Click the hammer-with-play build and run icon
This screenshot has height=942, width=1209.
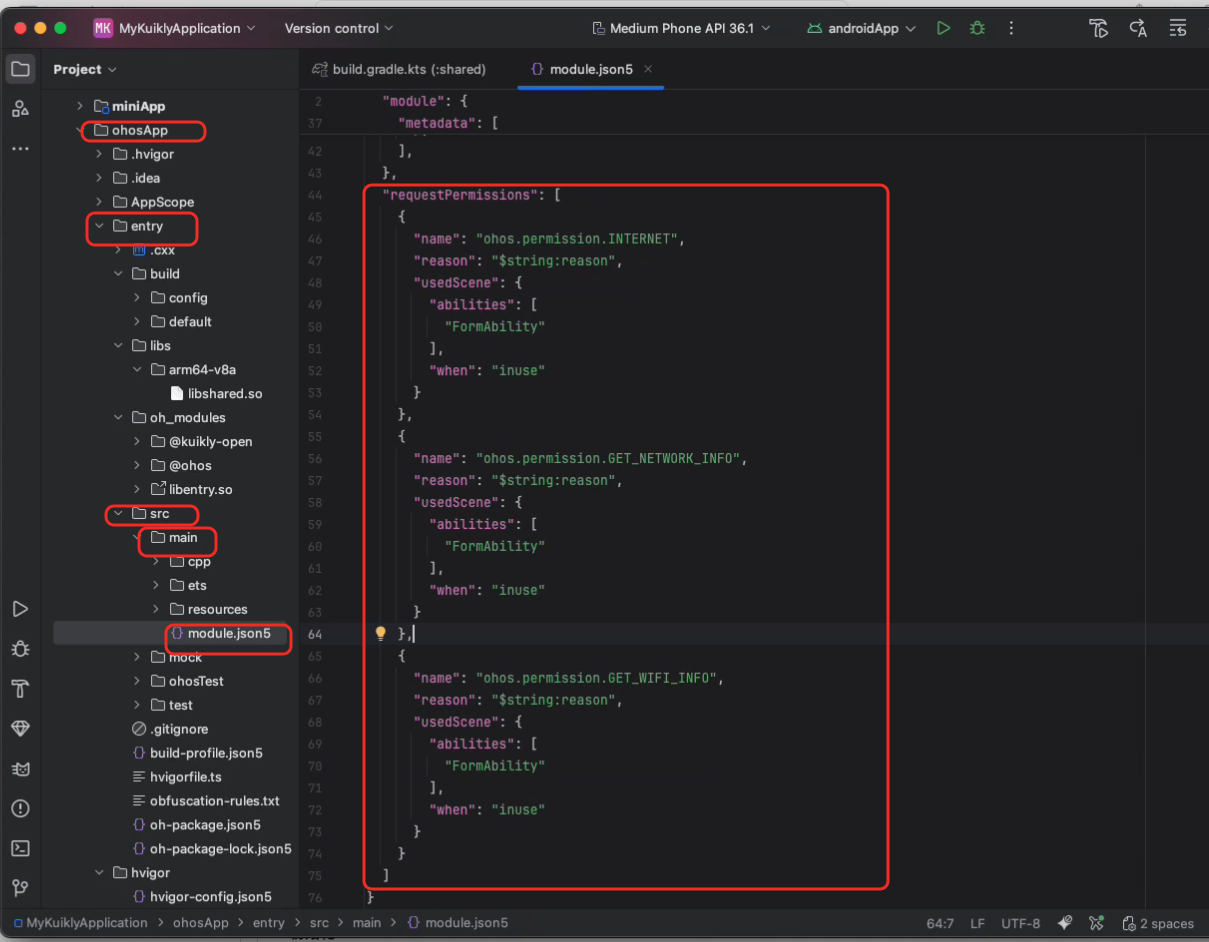pos(1099,28)
